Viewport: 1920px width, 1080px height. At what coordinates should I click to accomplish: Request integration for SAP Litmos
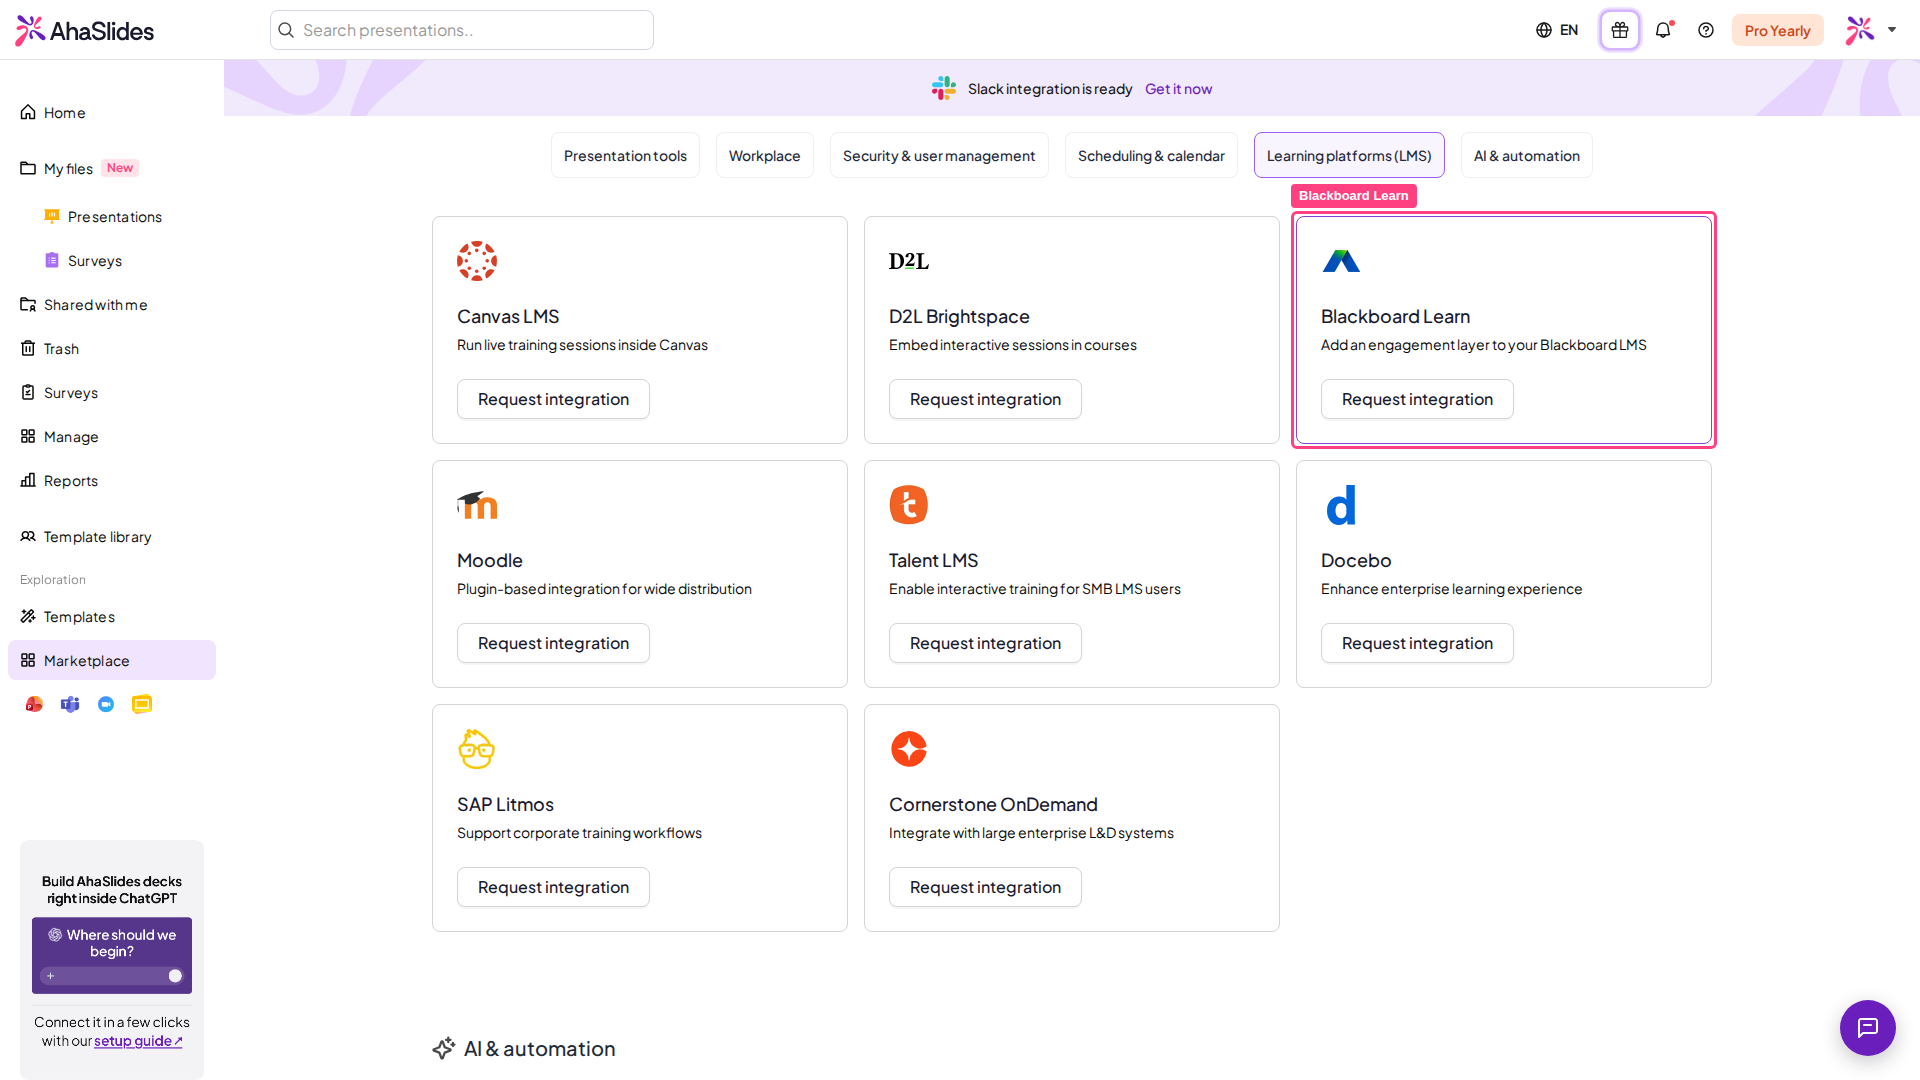[x=553, y=887]
